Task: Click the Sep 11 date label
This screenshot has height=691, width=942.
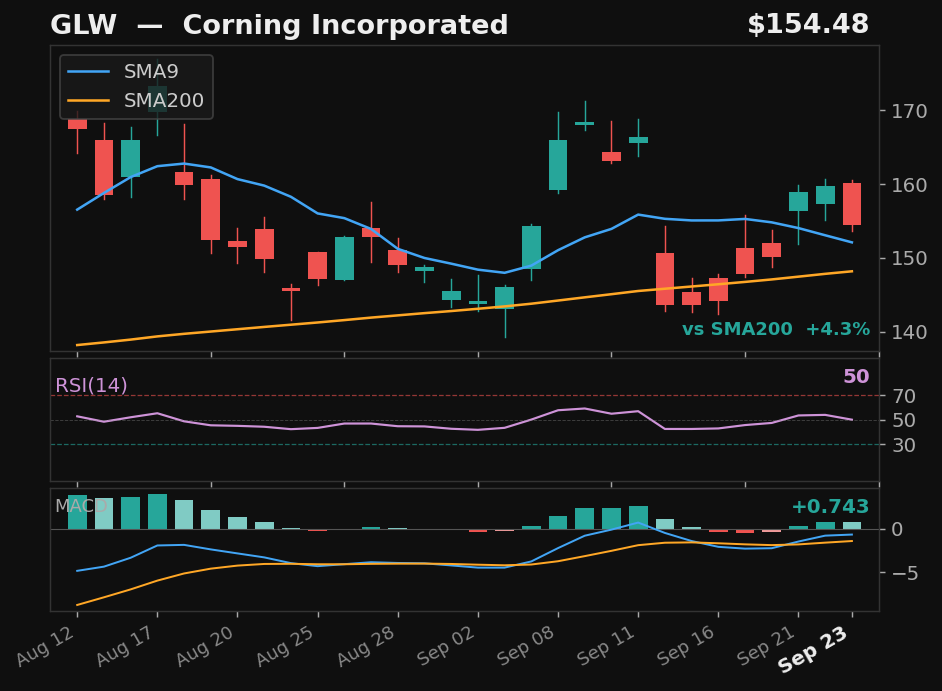Action: (x=607, y=645)
